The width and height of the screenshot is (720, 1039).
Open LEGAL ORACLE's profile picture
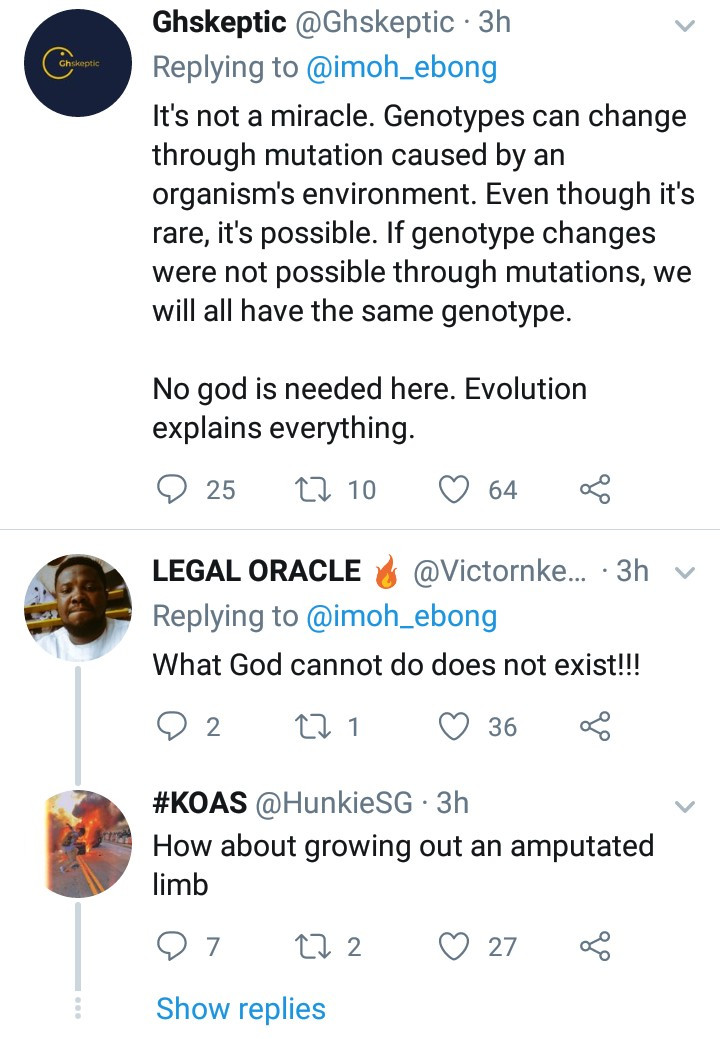point(77,608)
